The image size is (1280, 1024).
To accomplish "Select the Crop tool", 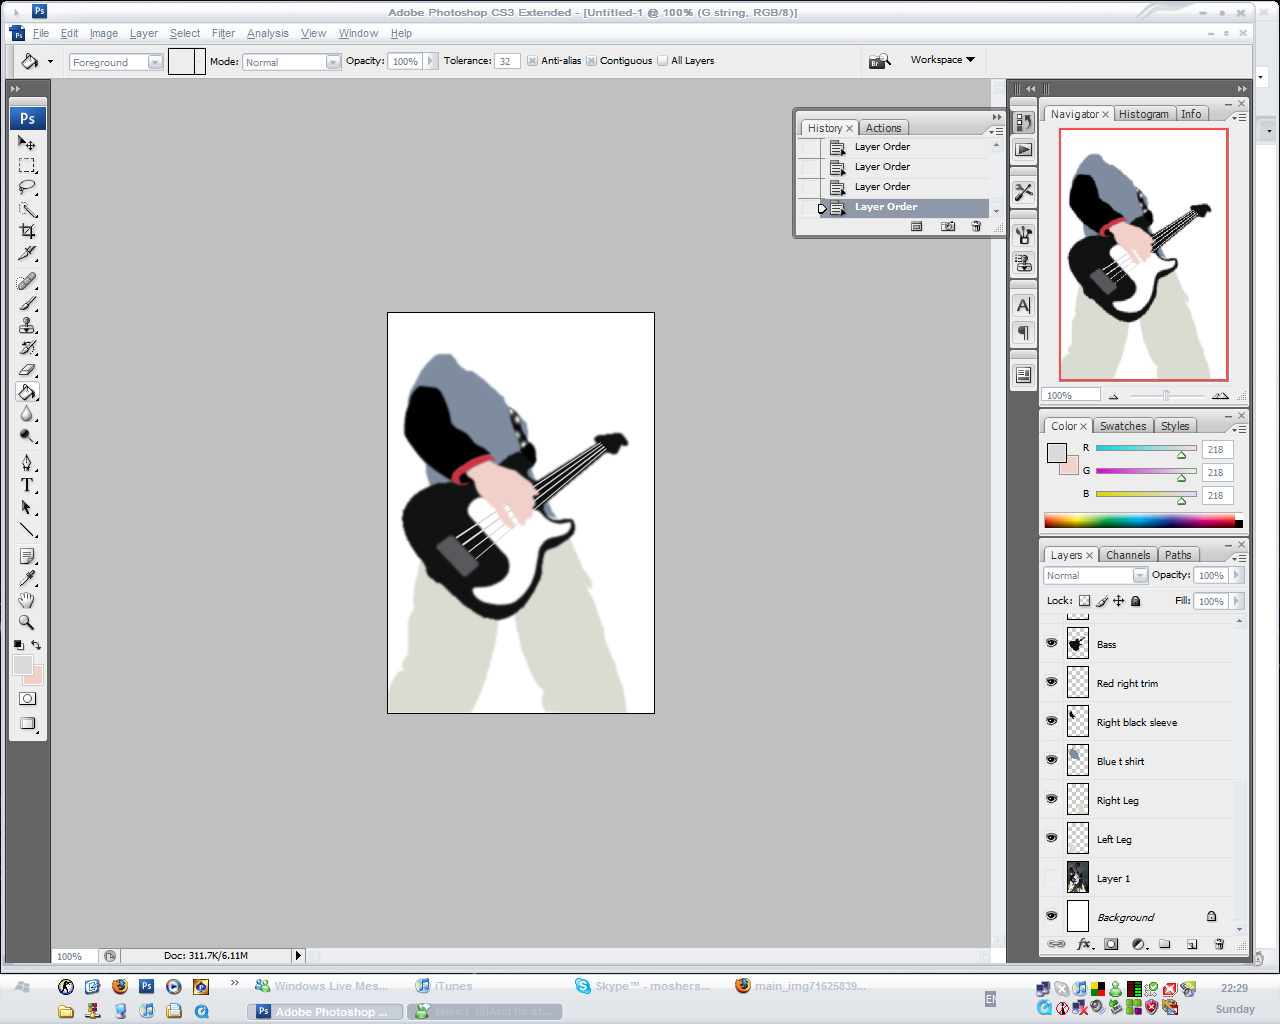I will coord(27,231).
